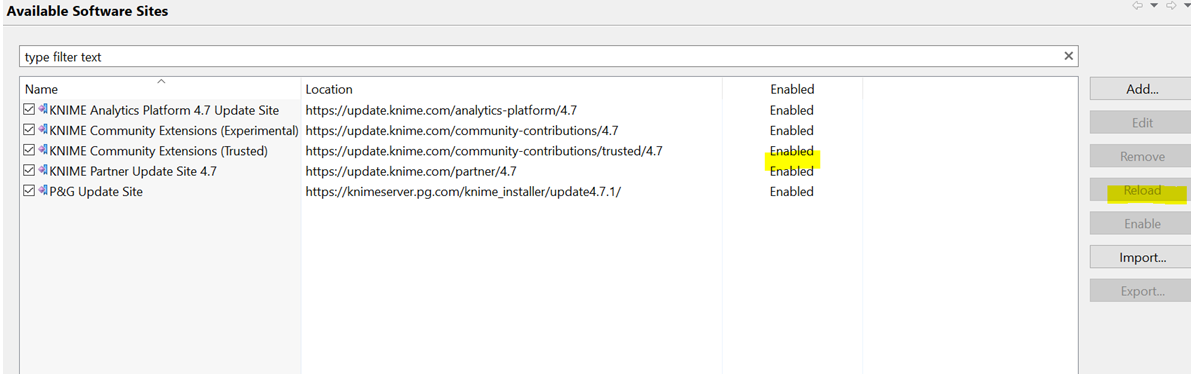Screen dimensions: 1198x379
Task: Select the KNIME Community Extensions (Trusted) name
Action: (x=159, y=151)
